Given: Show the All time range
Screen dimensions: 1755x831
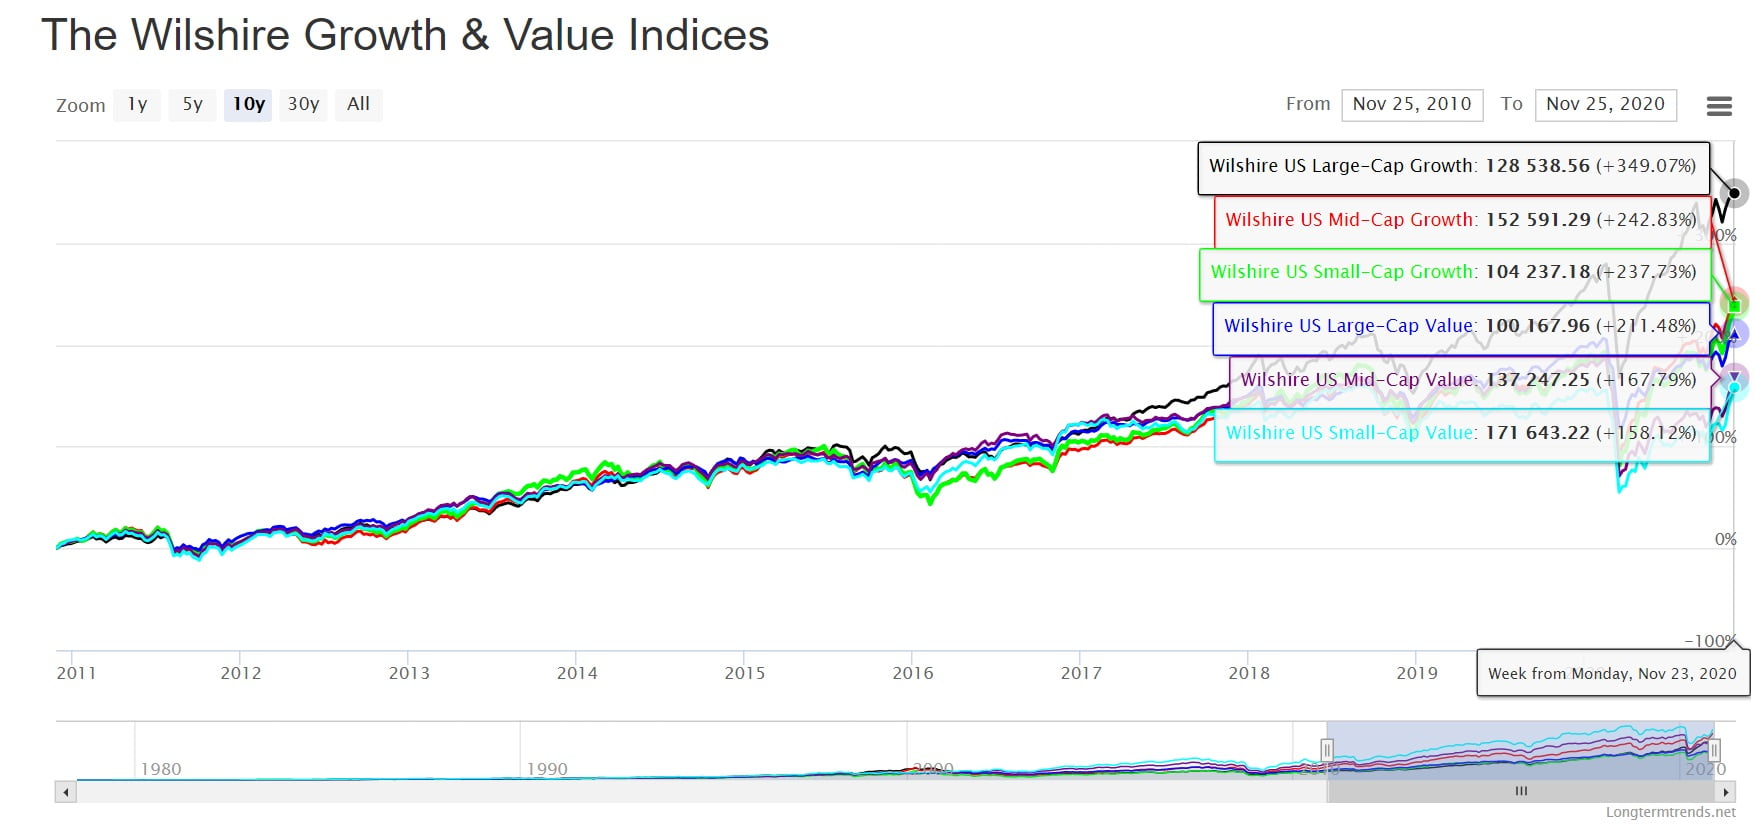Looking at the screenshot, I should coord(358,104).
